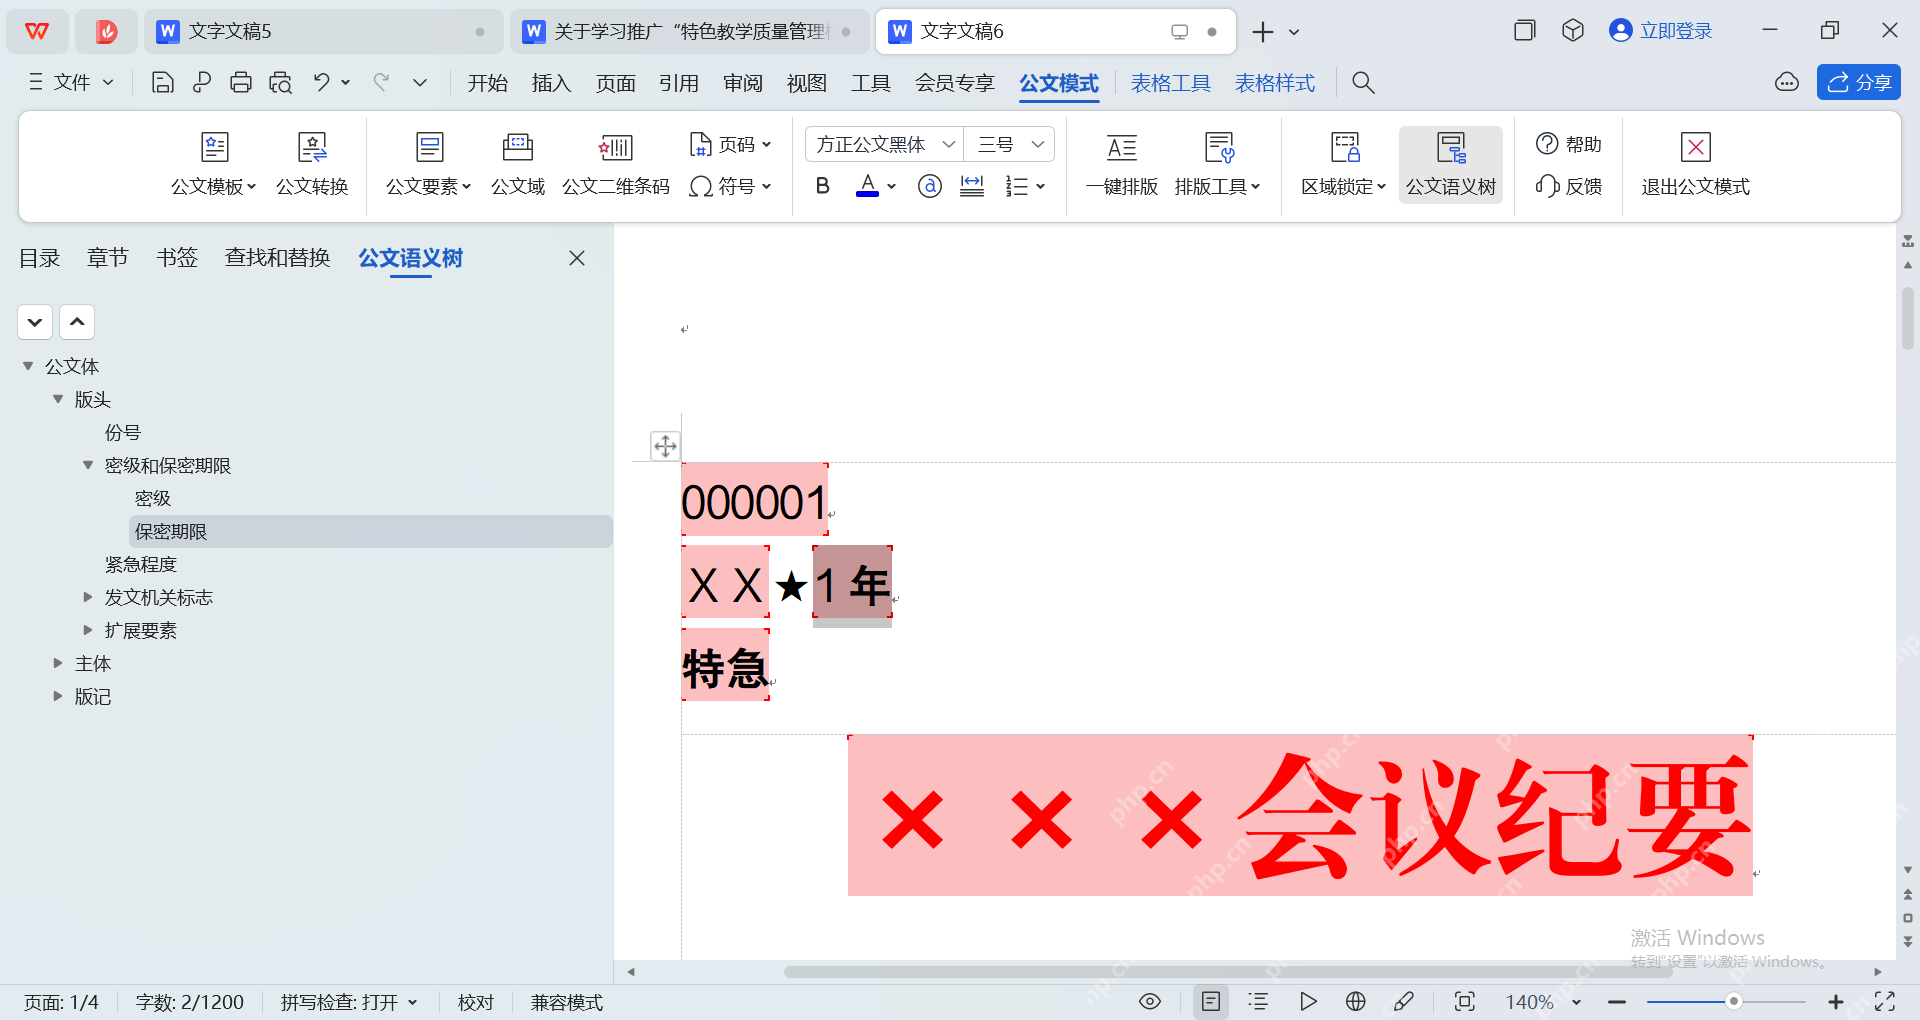The height and width of the screenshot is (1020, 1920).
Task: Click the undo arrow icon
Action: pos(321,83)
